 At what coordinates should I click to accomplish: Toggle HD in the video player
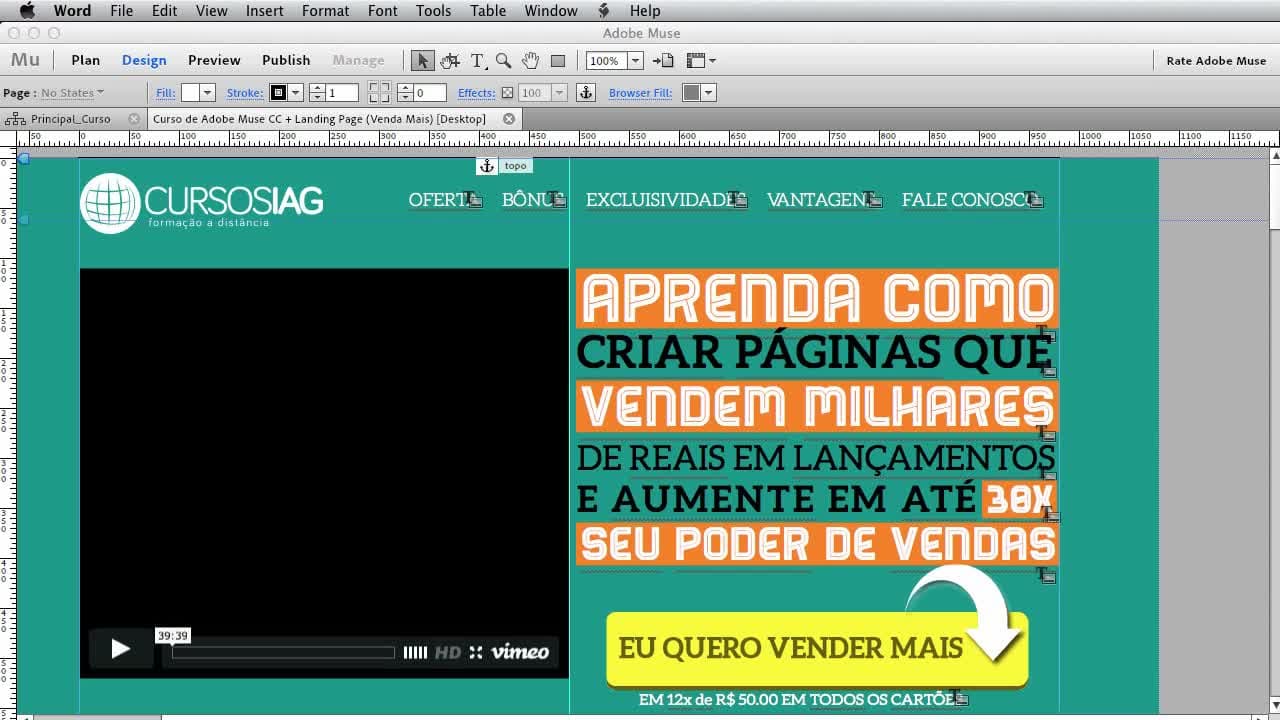(448, 652)
